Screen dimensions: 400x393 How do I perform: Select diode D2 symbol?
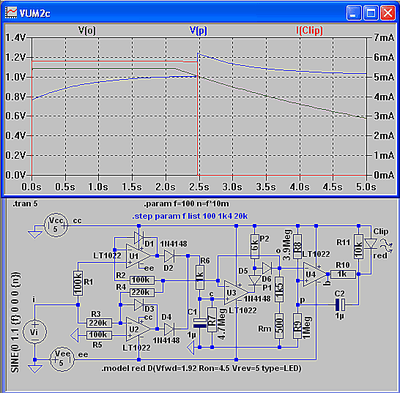click(x=169, y=256)
